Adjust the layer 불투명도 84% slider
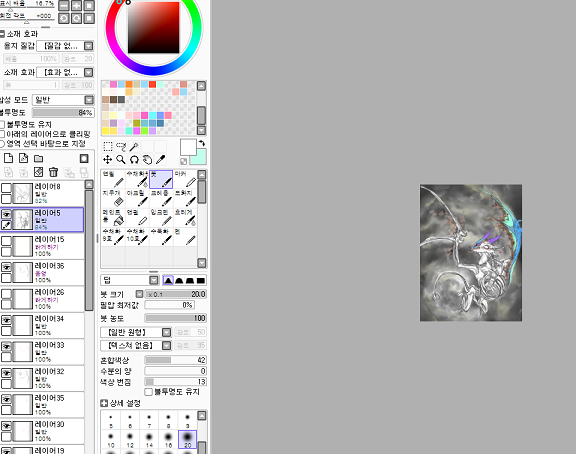This screenshot has height=454, width=576. pyautogui.click(x=63, y=113)
